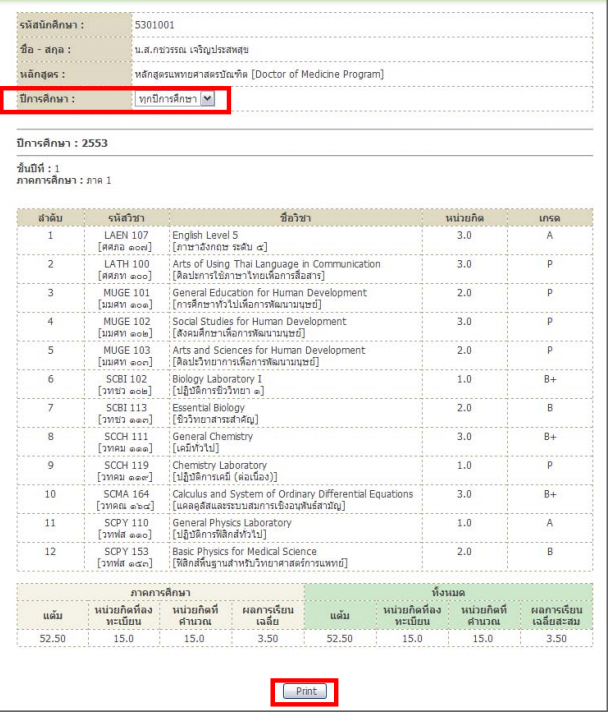Select course name English Level 5
This screenshot has width=608, height=714.
(x=205, y=235)
